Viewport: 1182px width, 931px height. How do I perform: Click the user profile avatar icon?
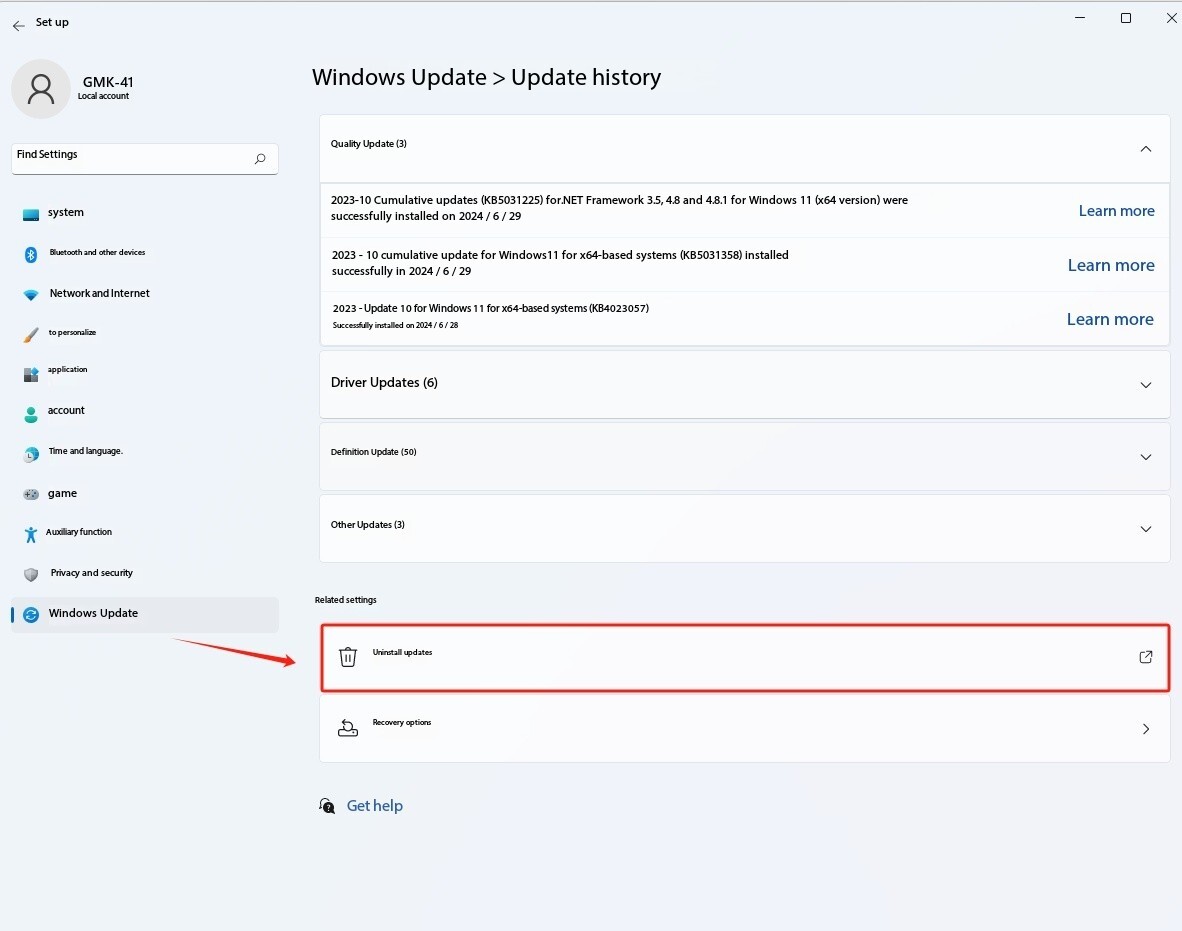point(41,89)
